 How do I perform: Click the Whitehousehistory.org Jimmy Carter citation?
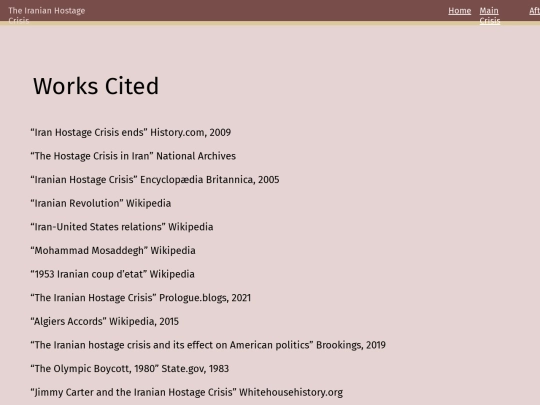pos(186,392)
